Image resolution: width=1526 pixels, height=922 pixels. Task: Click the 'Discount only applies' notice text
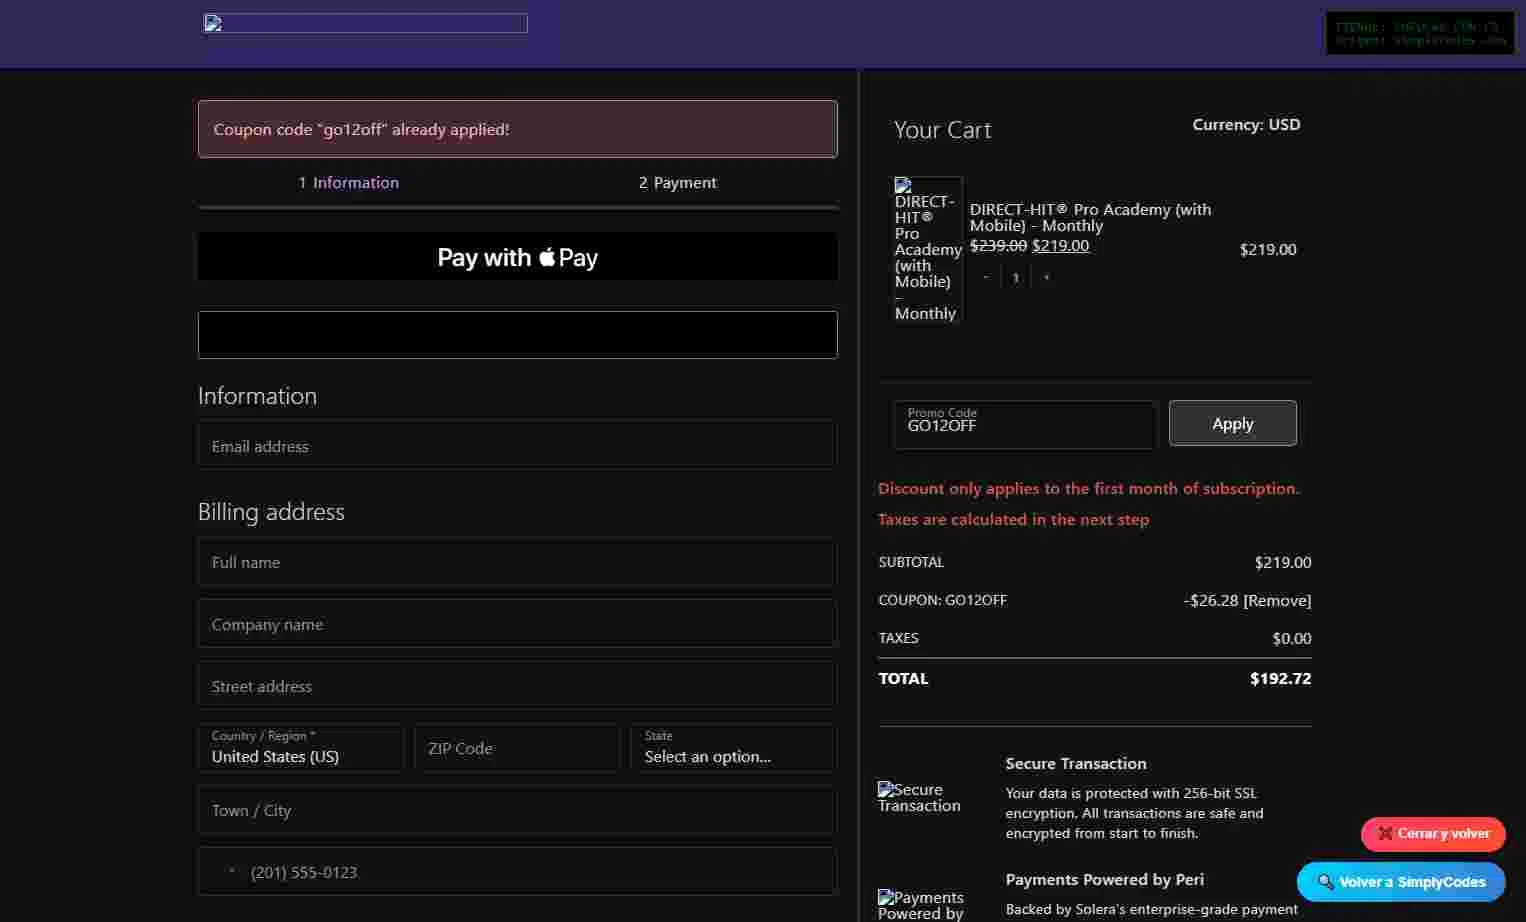tap(1088, 488)
